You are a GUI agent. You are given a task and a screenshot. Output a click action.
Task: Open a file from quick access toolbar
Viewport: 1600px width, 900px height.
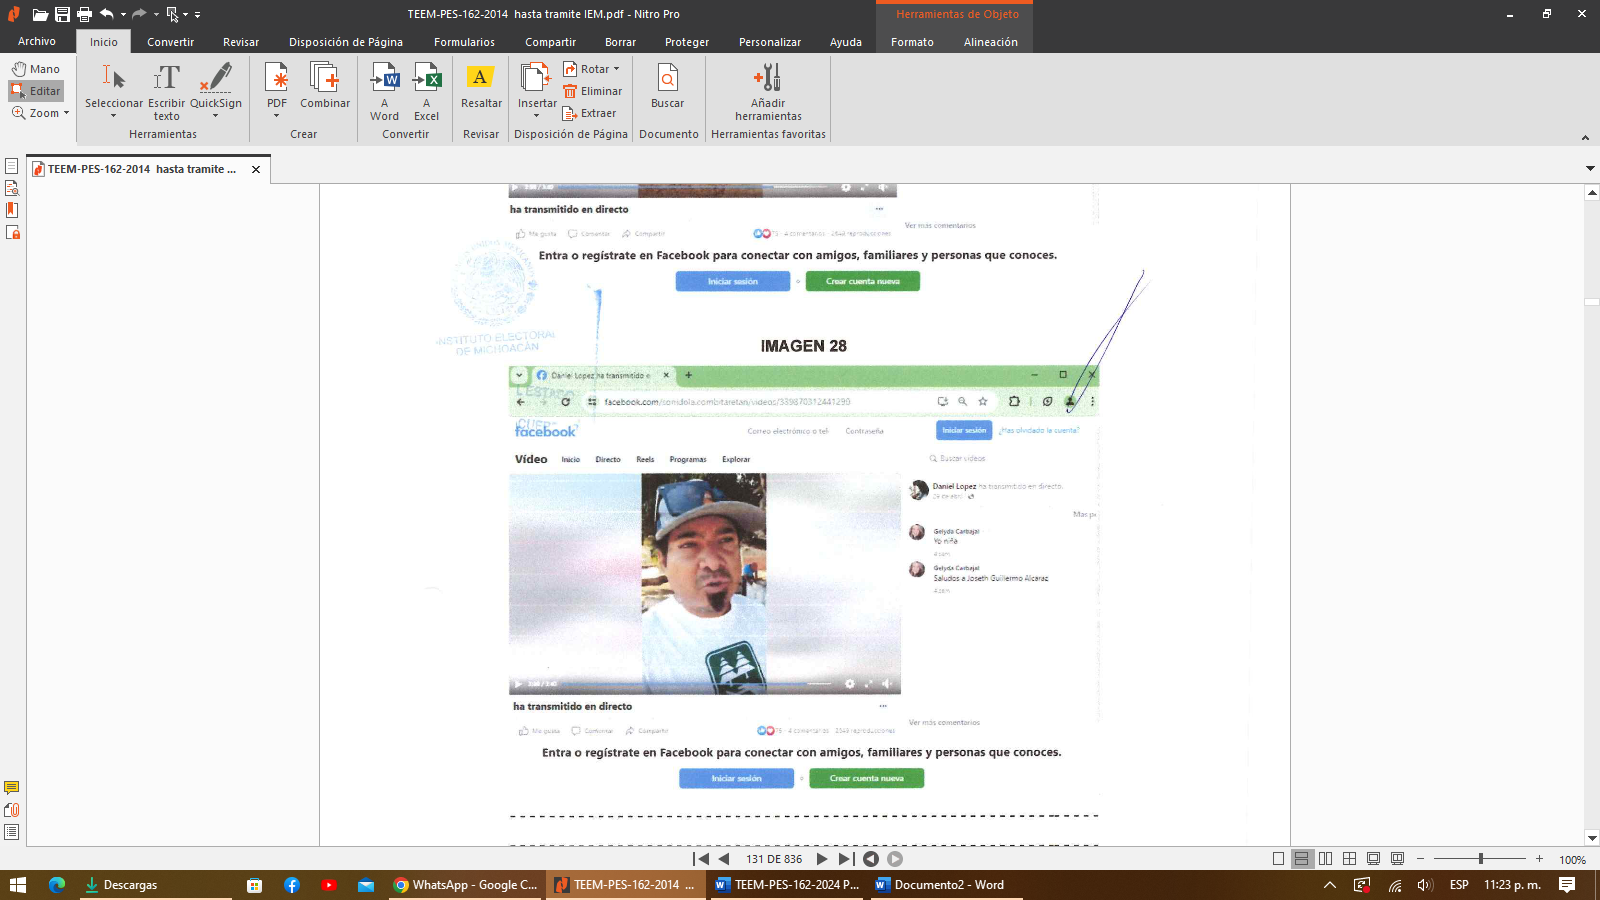[40, 14]
